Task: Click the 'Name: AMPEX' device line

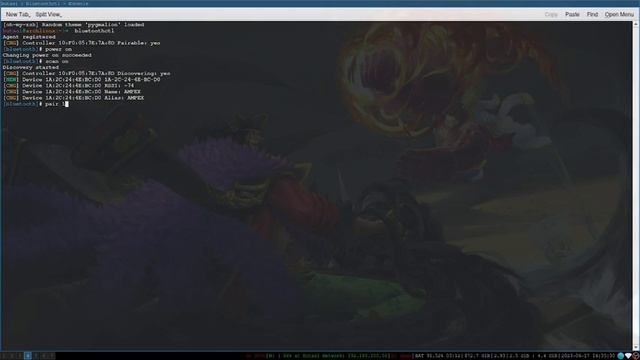Action: pos(71,92)
